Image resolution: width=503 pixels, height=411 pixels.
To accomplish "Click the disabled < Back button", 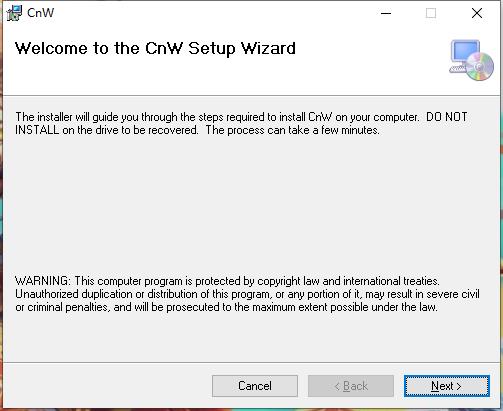I will 351,386.
